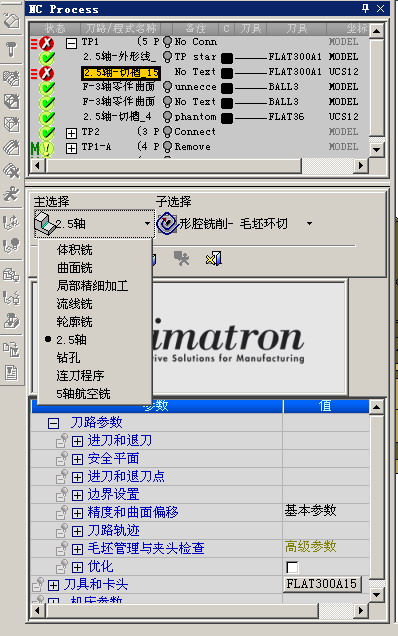398x636 pixels.
Task: Choose 流线铣 from the menu
Action: 75,304
